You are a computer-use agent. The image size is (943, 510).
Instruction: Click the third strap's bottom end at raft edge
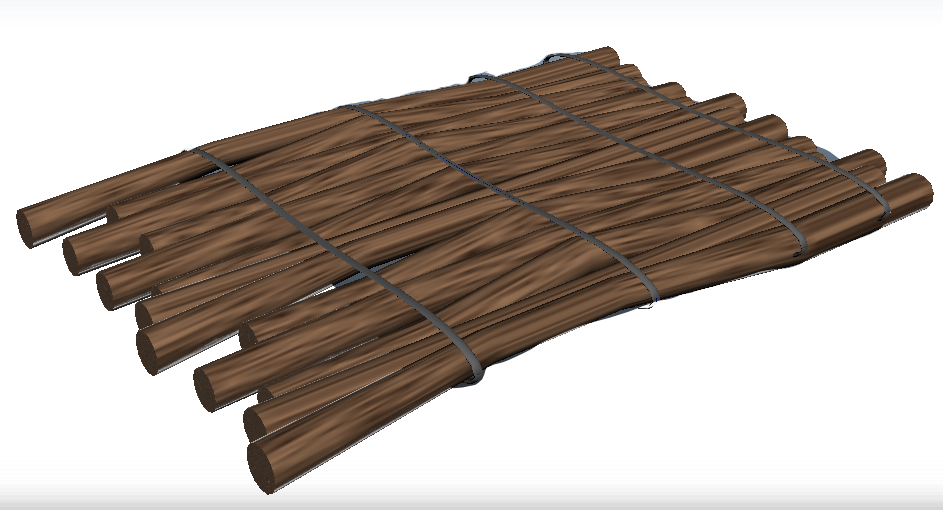(798, 246)
